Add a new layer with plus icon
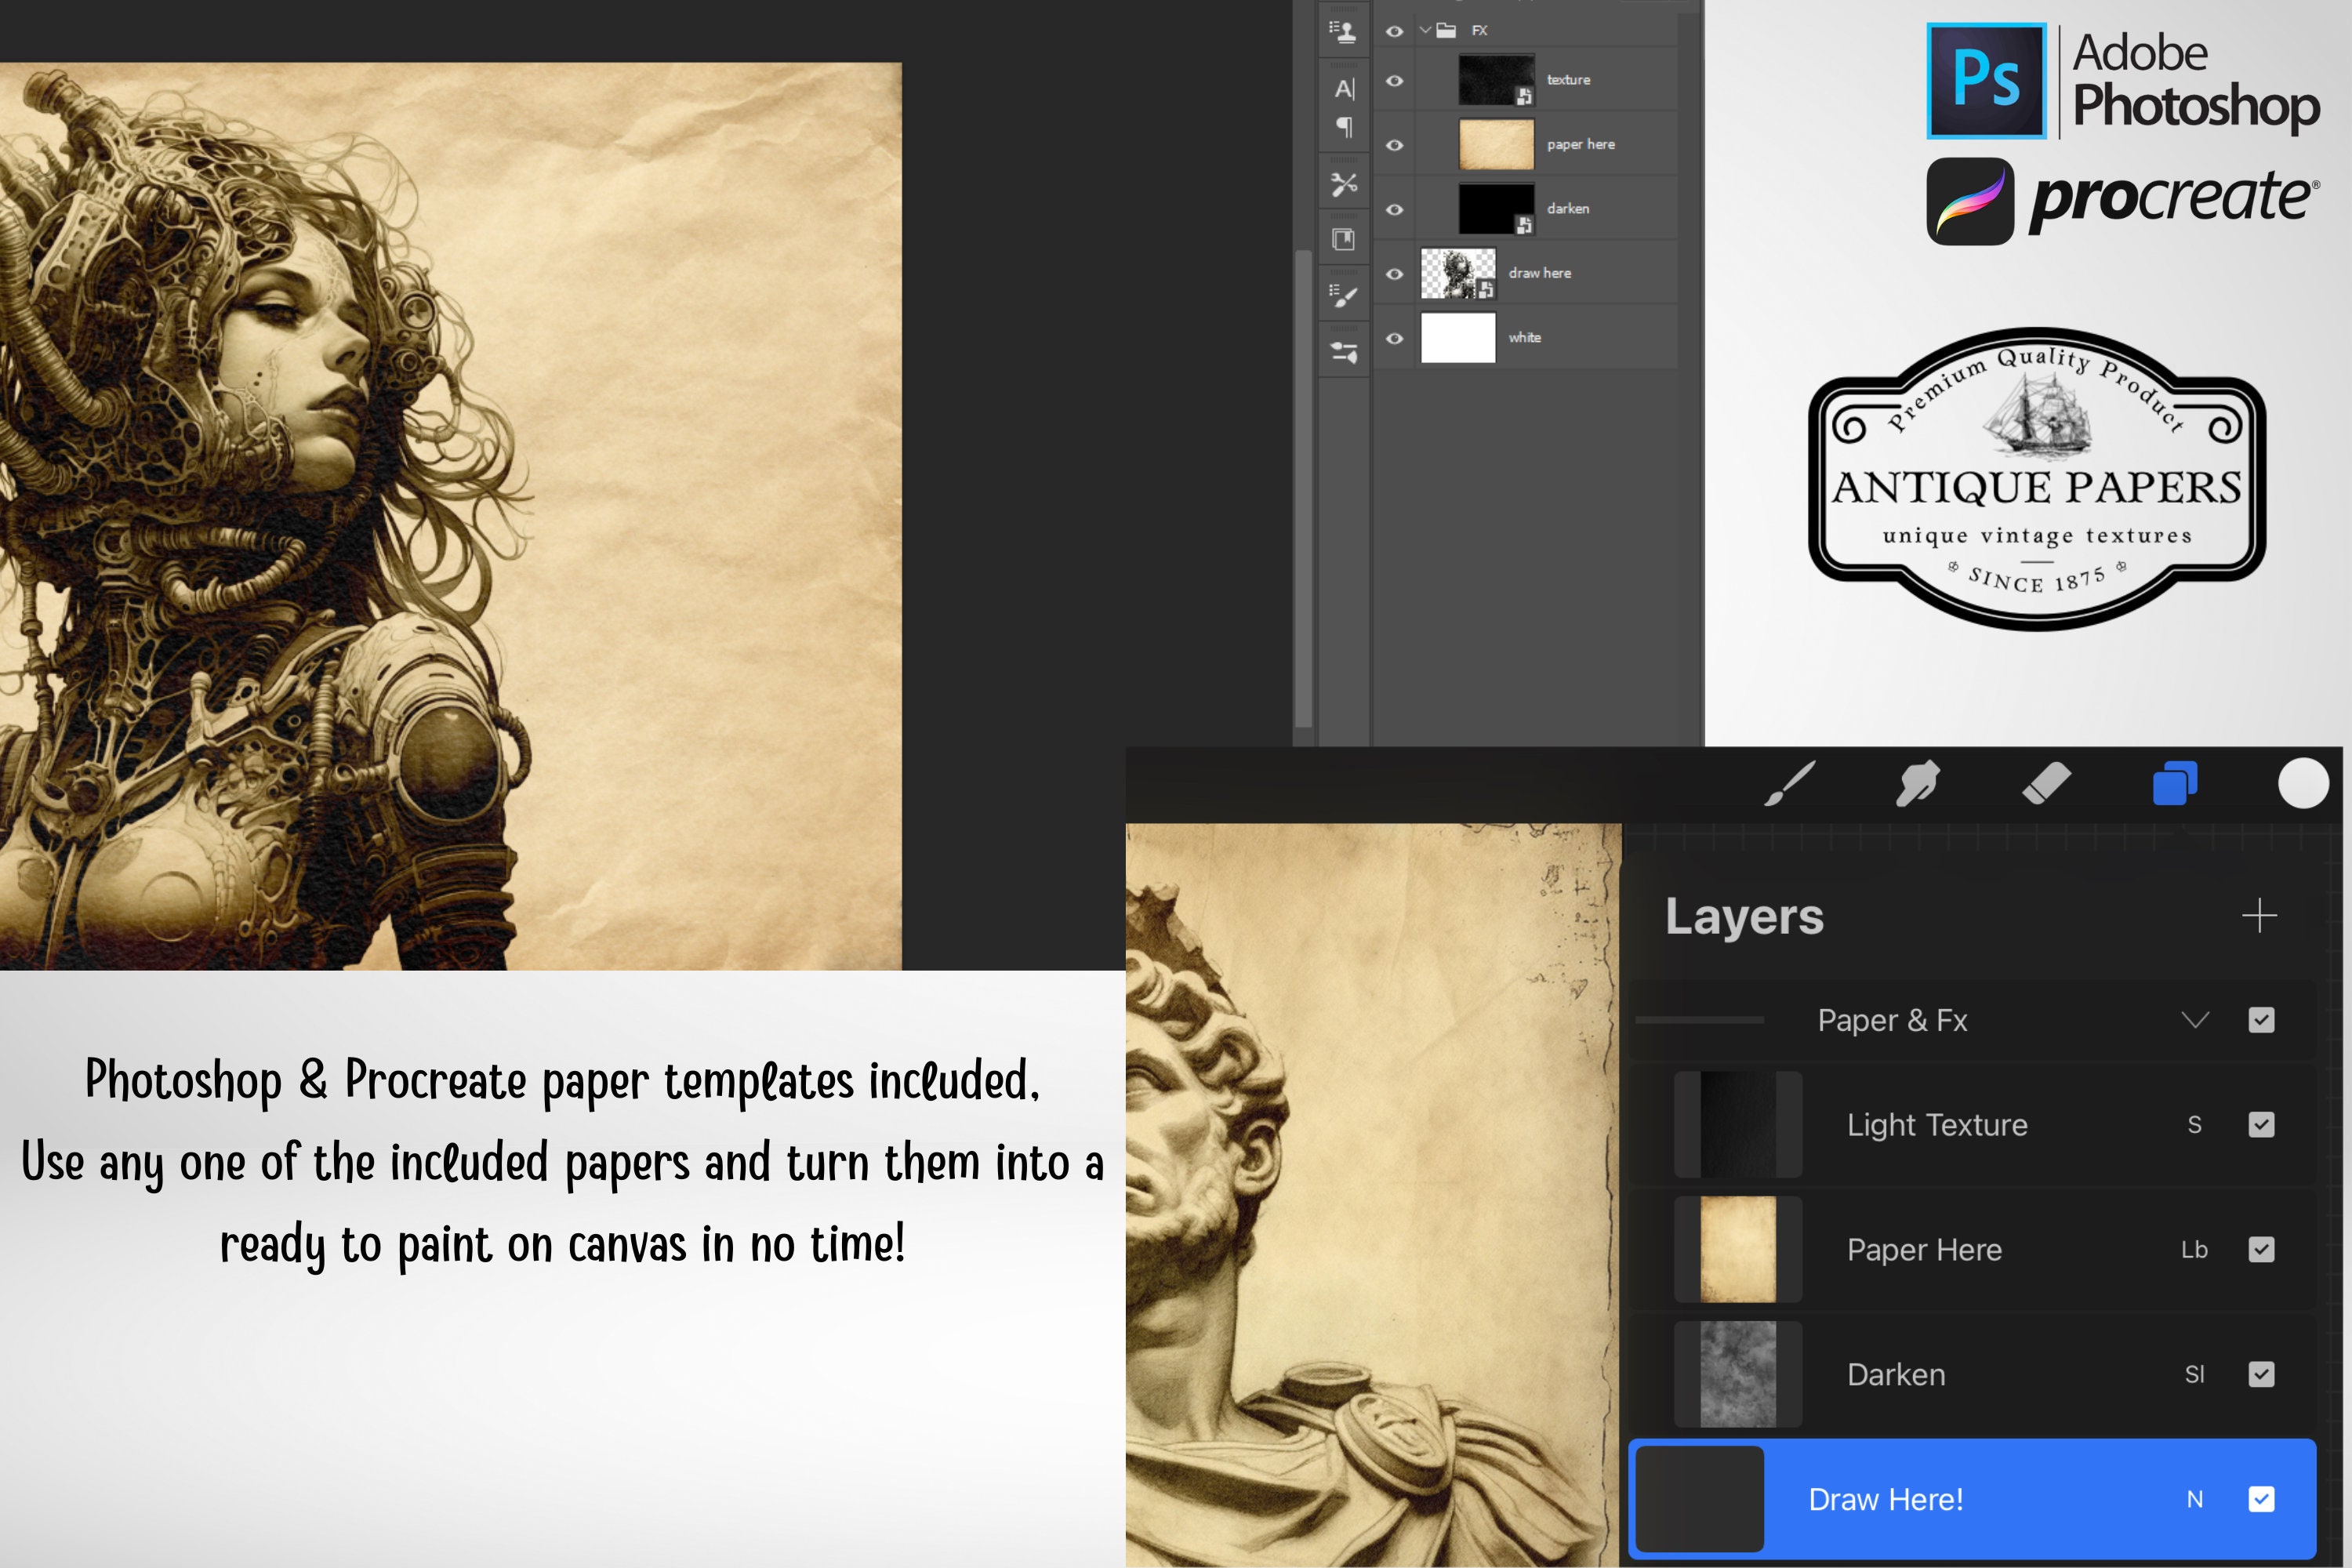Image resolution: width=2352 pixels, height=1568 pixels. (x=2259, y=915)
